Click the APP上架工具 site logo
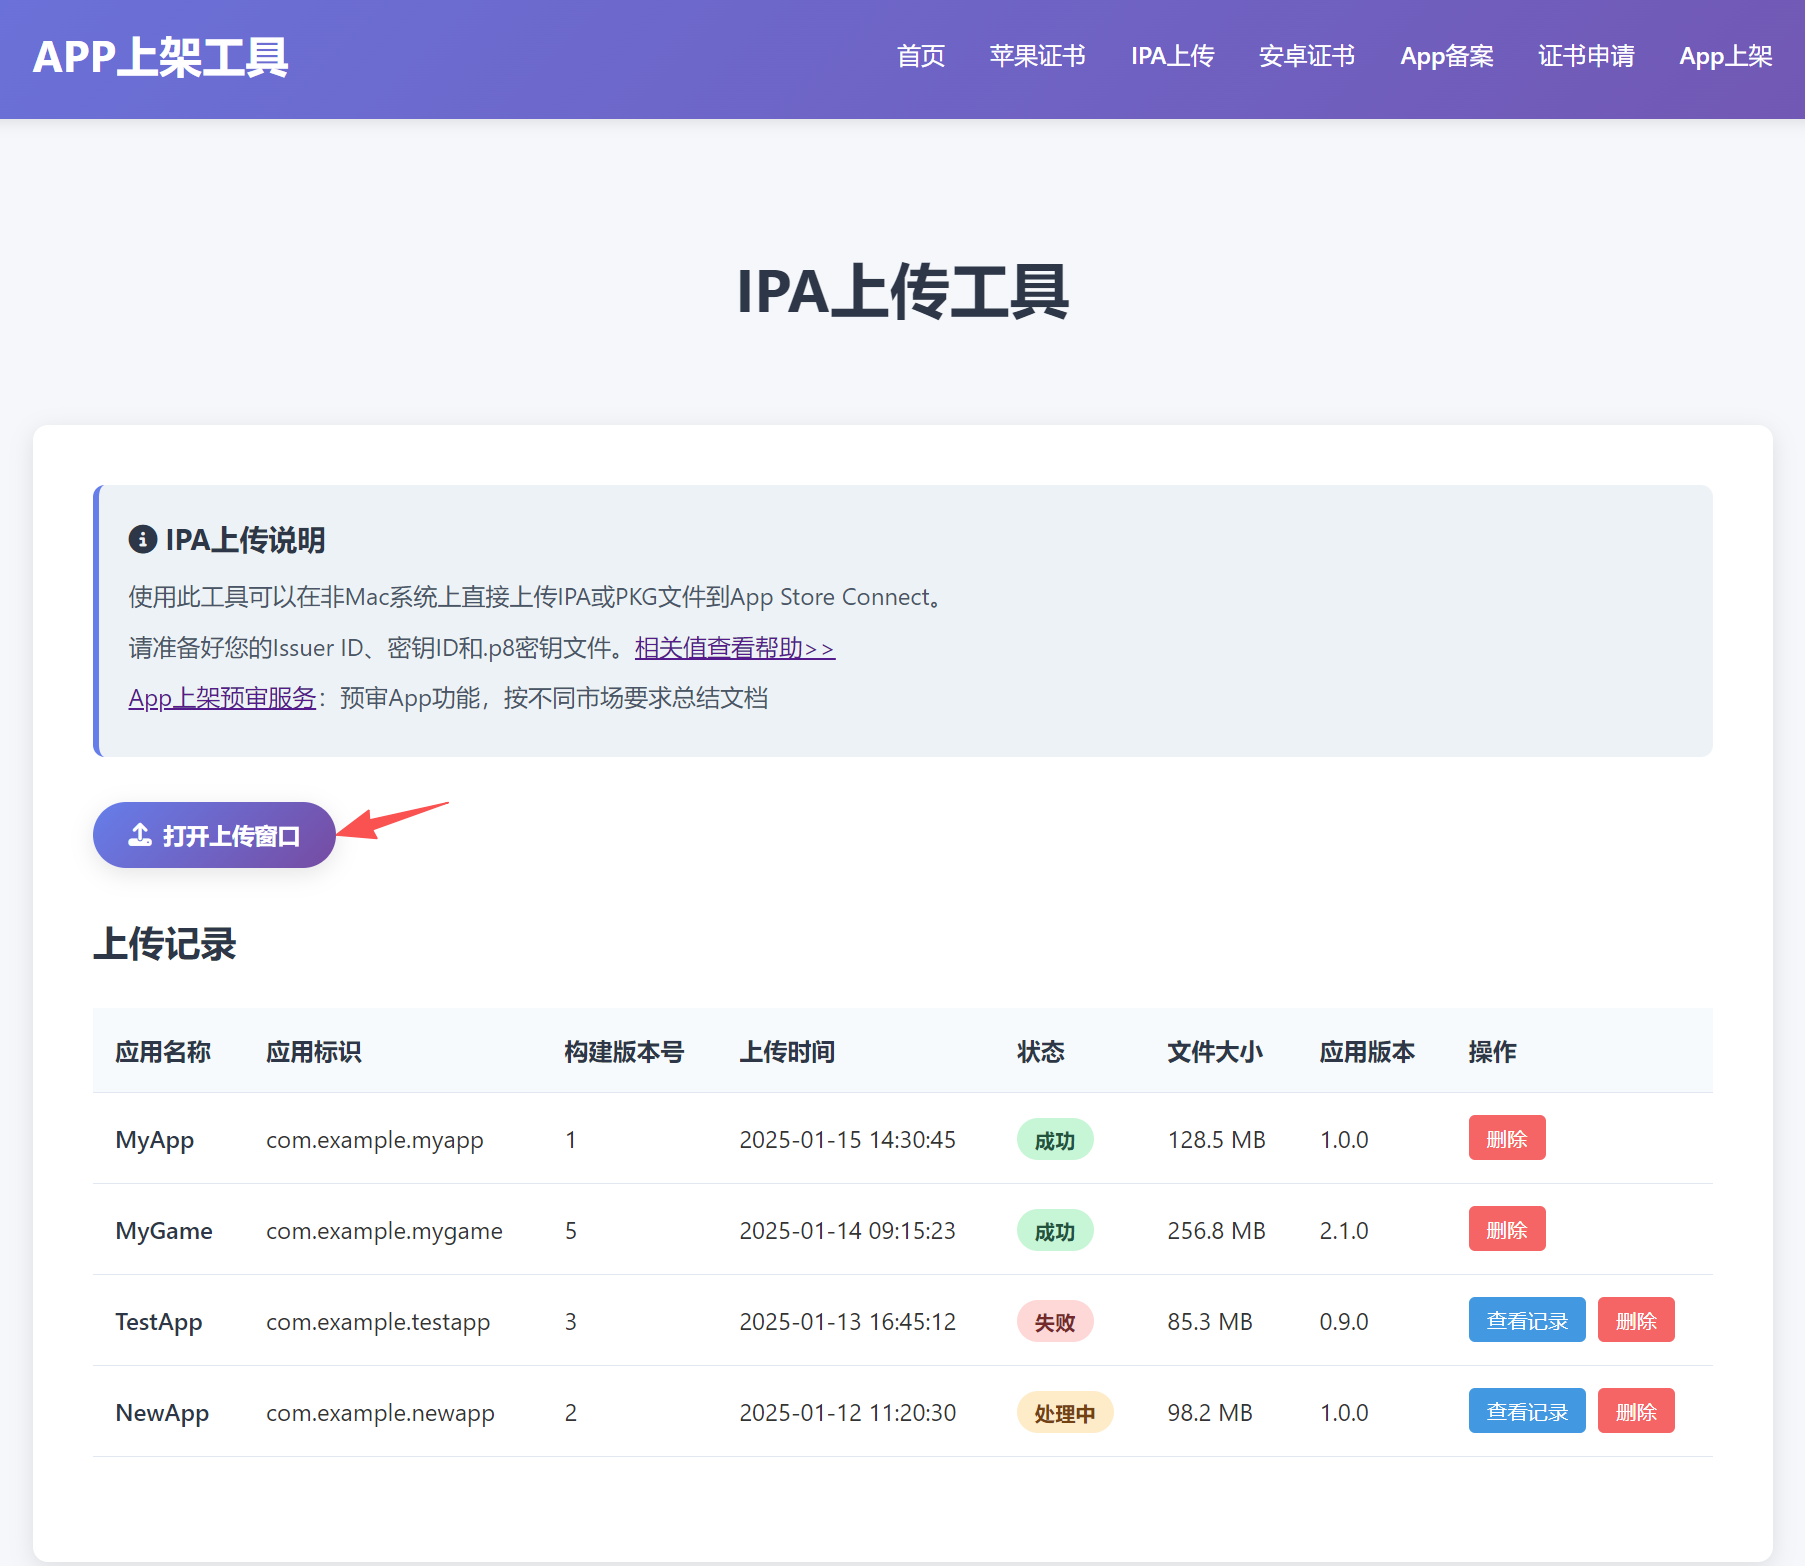Viewport: 1805px width, 1566px height. pyautogui.click(x=160, y=58)
